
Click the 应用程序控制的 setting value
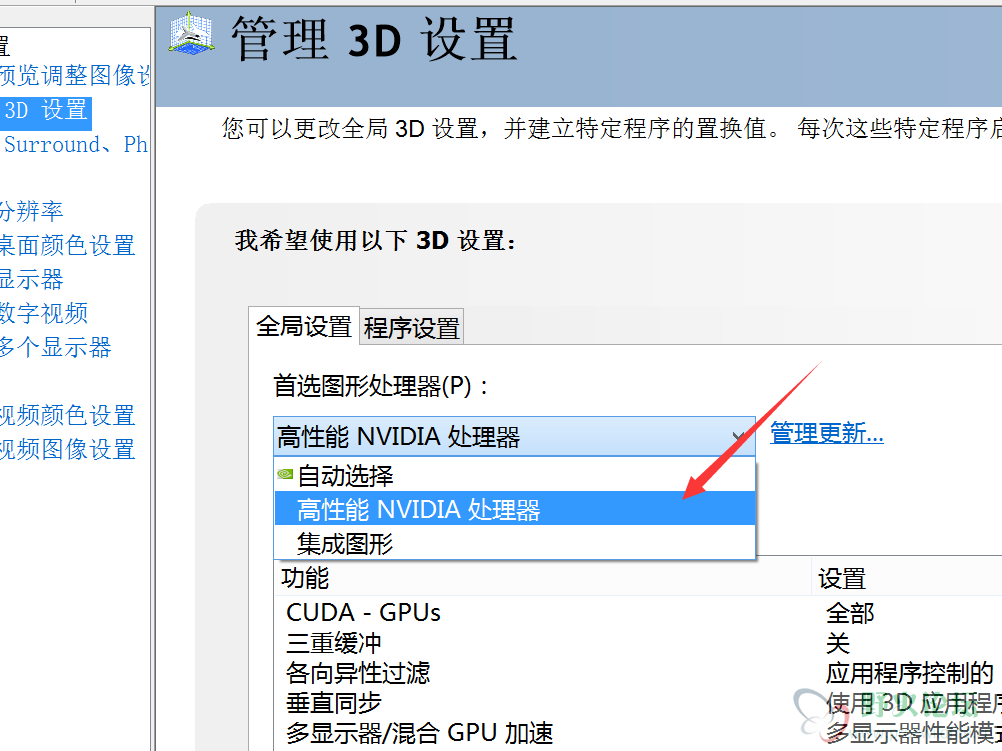(x=909, y=673)
